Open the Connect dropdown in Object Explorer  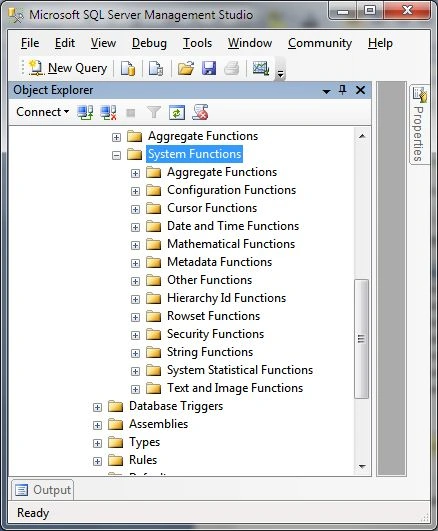click(x=42, y=112)
